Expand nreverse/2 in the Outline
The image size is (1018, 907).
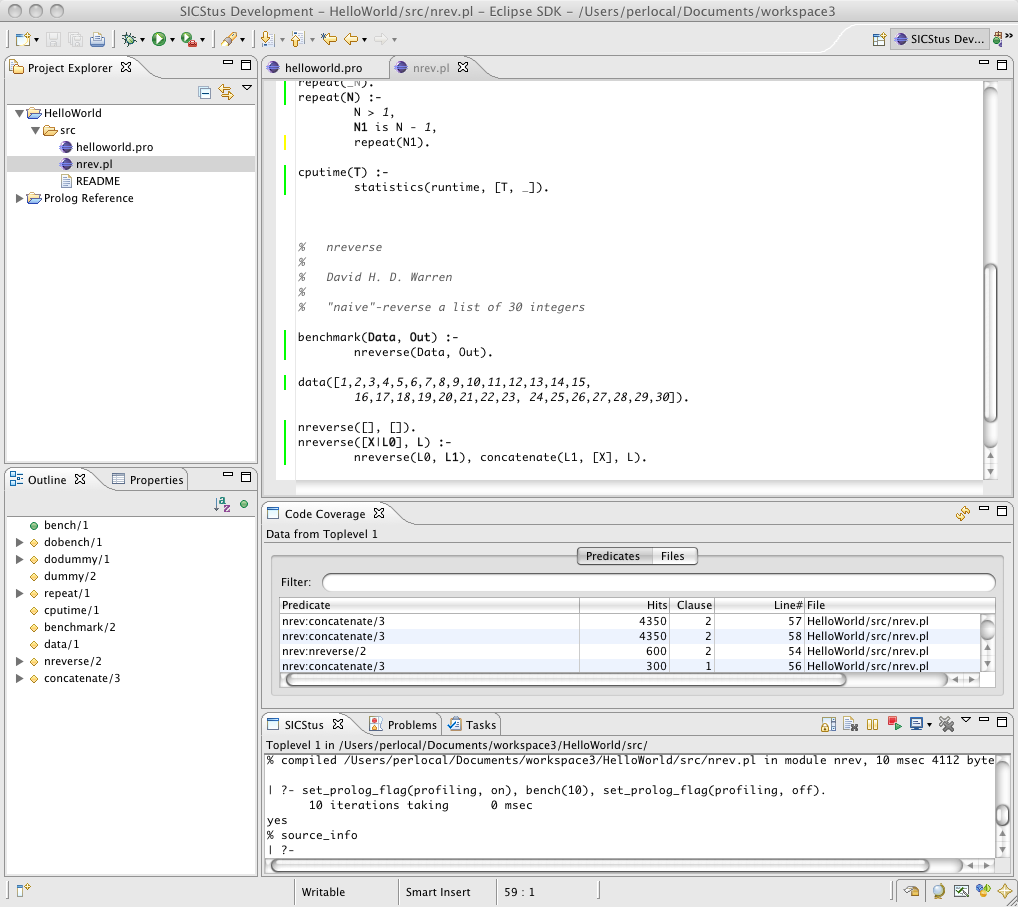pyautogui.click(x=19, y=661)
